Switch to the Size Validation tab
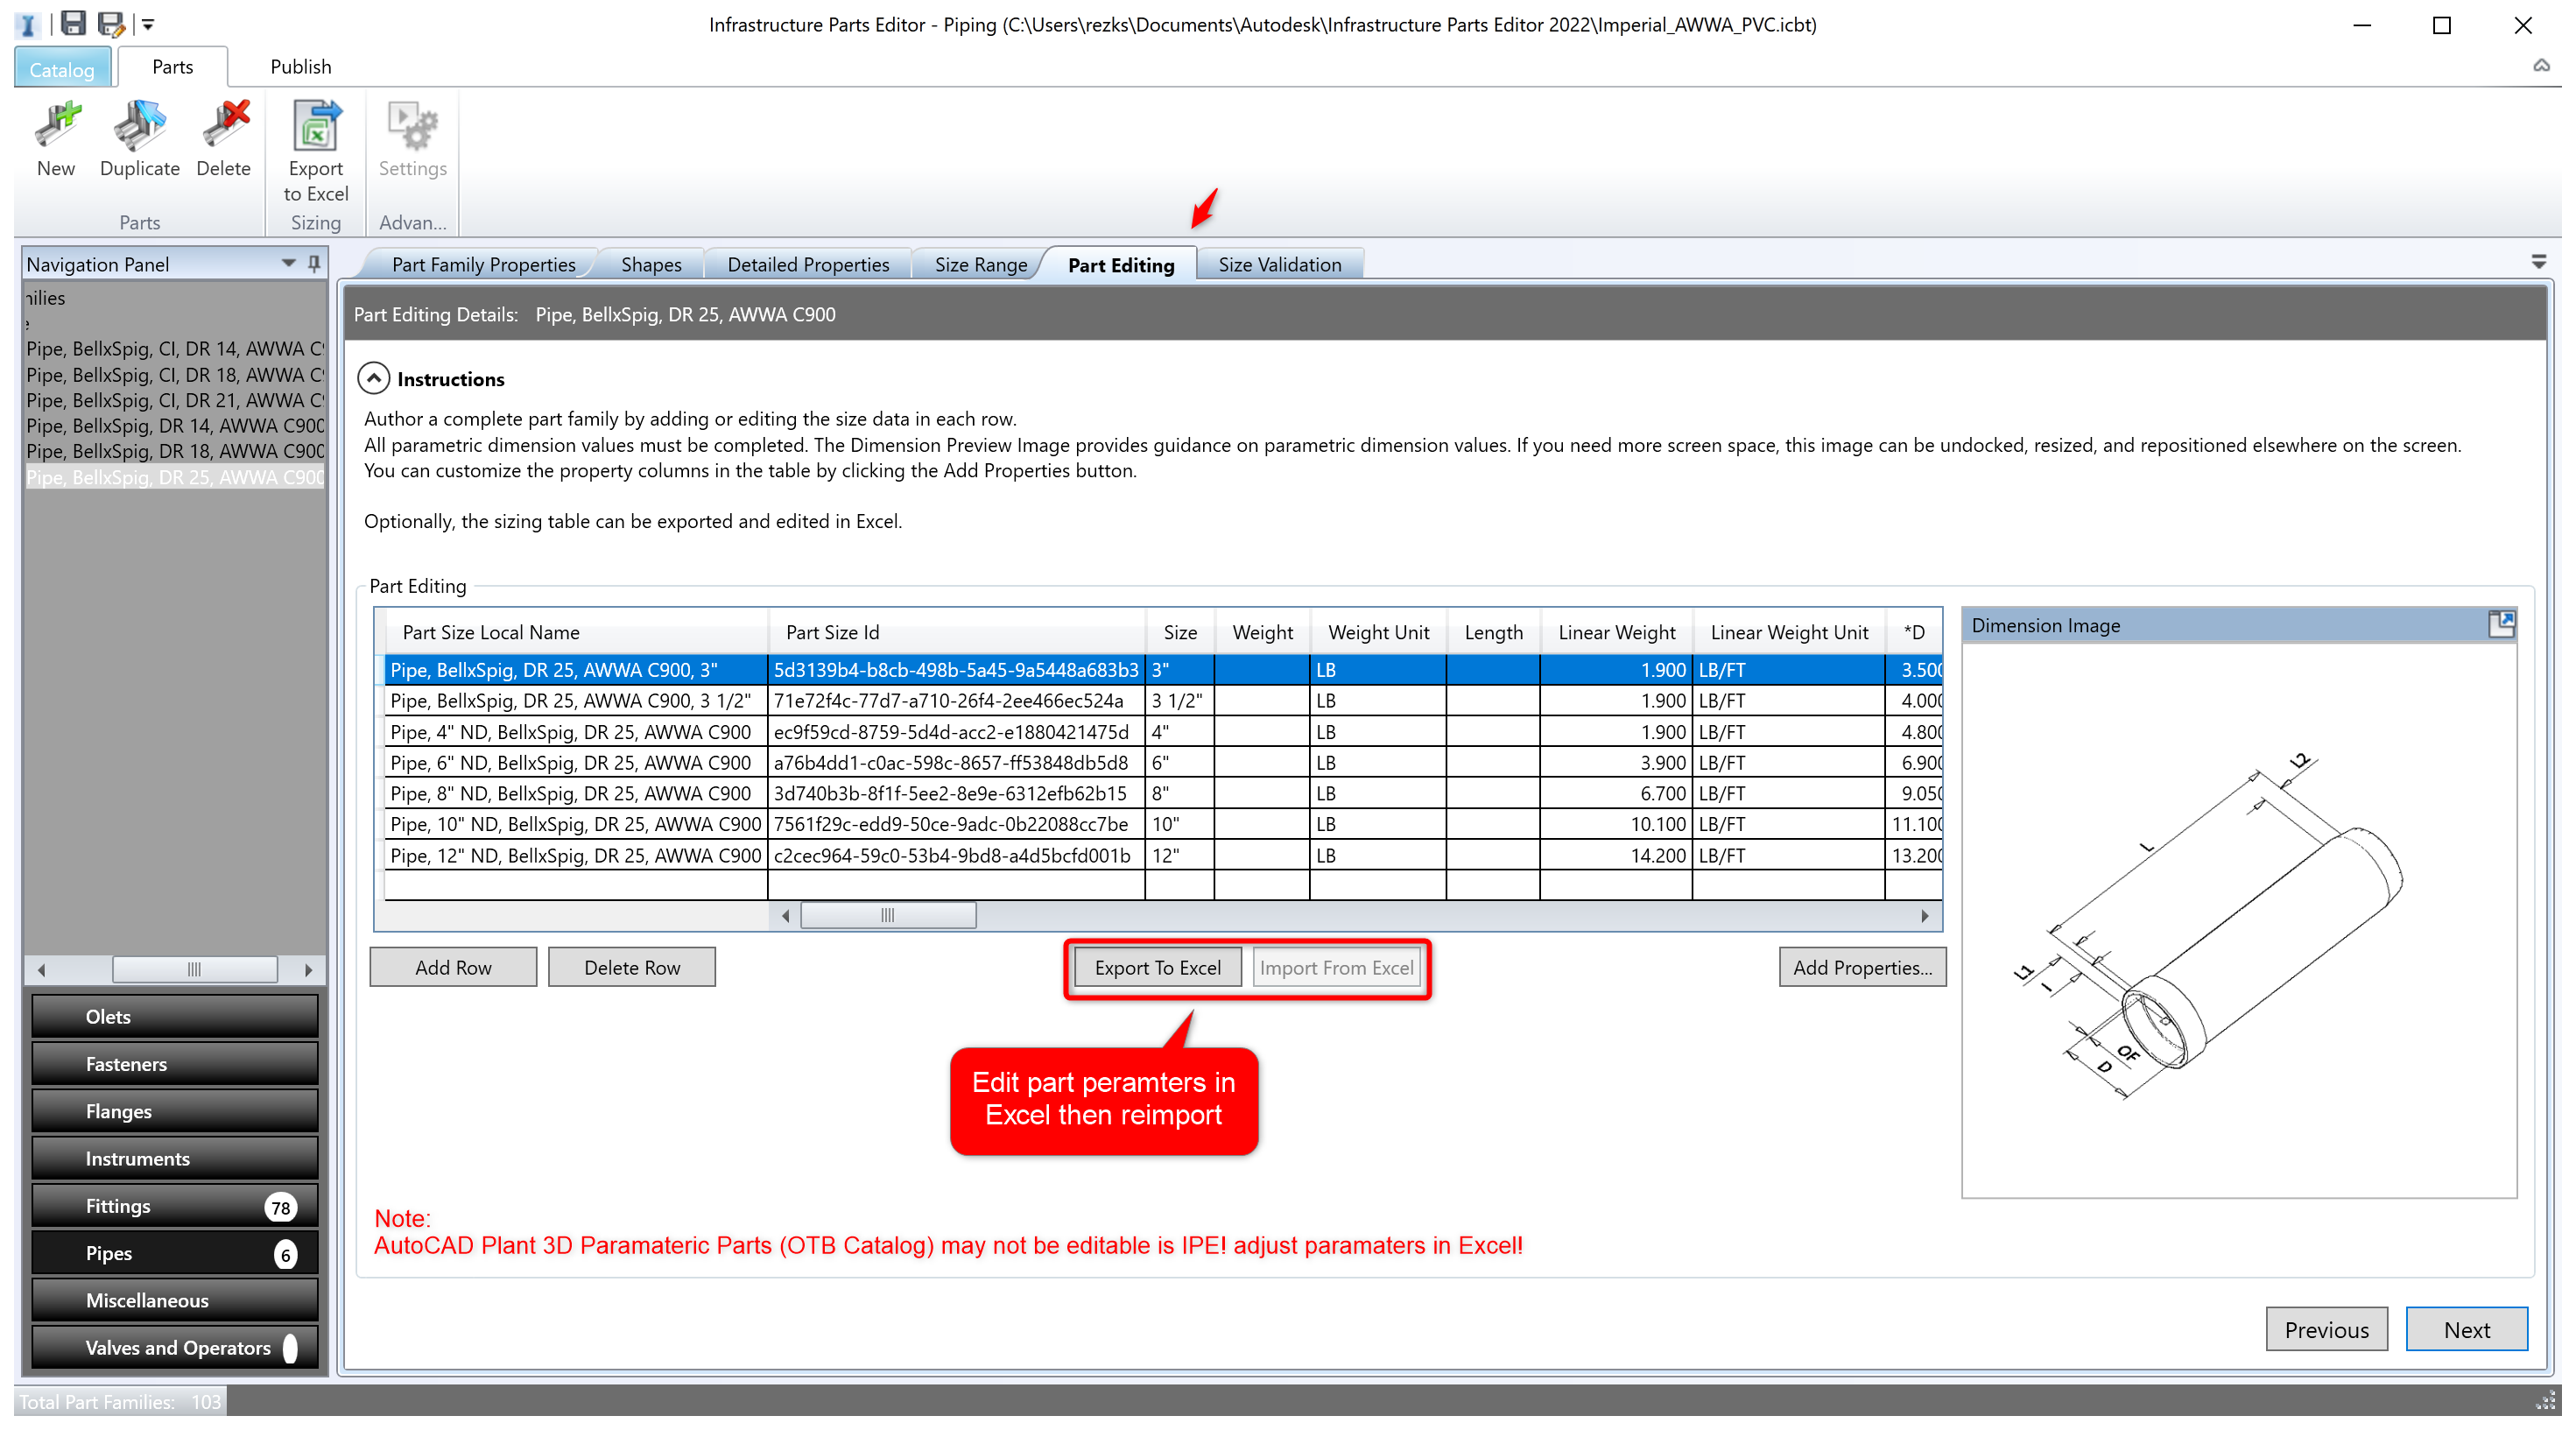This screenshot has width=2576, height=1430. [1279, 265]
